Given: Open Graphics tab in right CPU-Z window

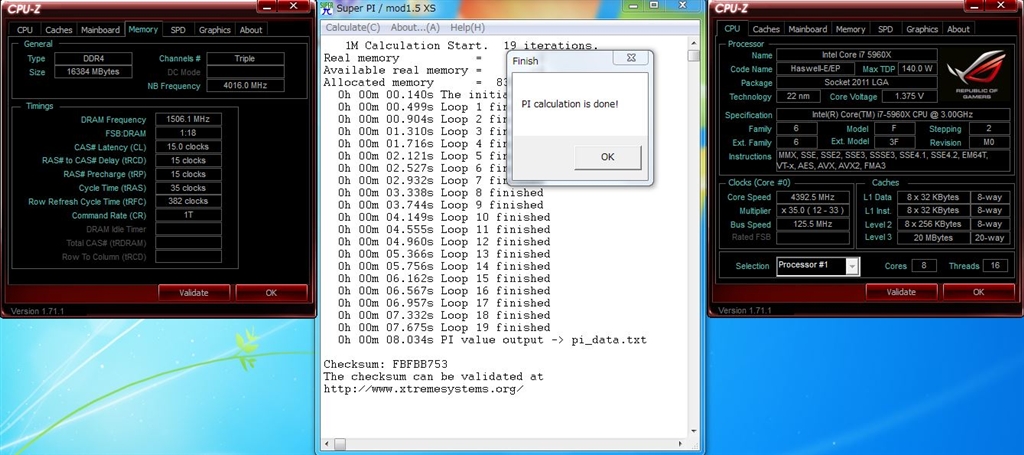Looking at the screenshot, I should 921,29.
